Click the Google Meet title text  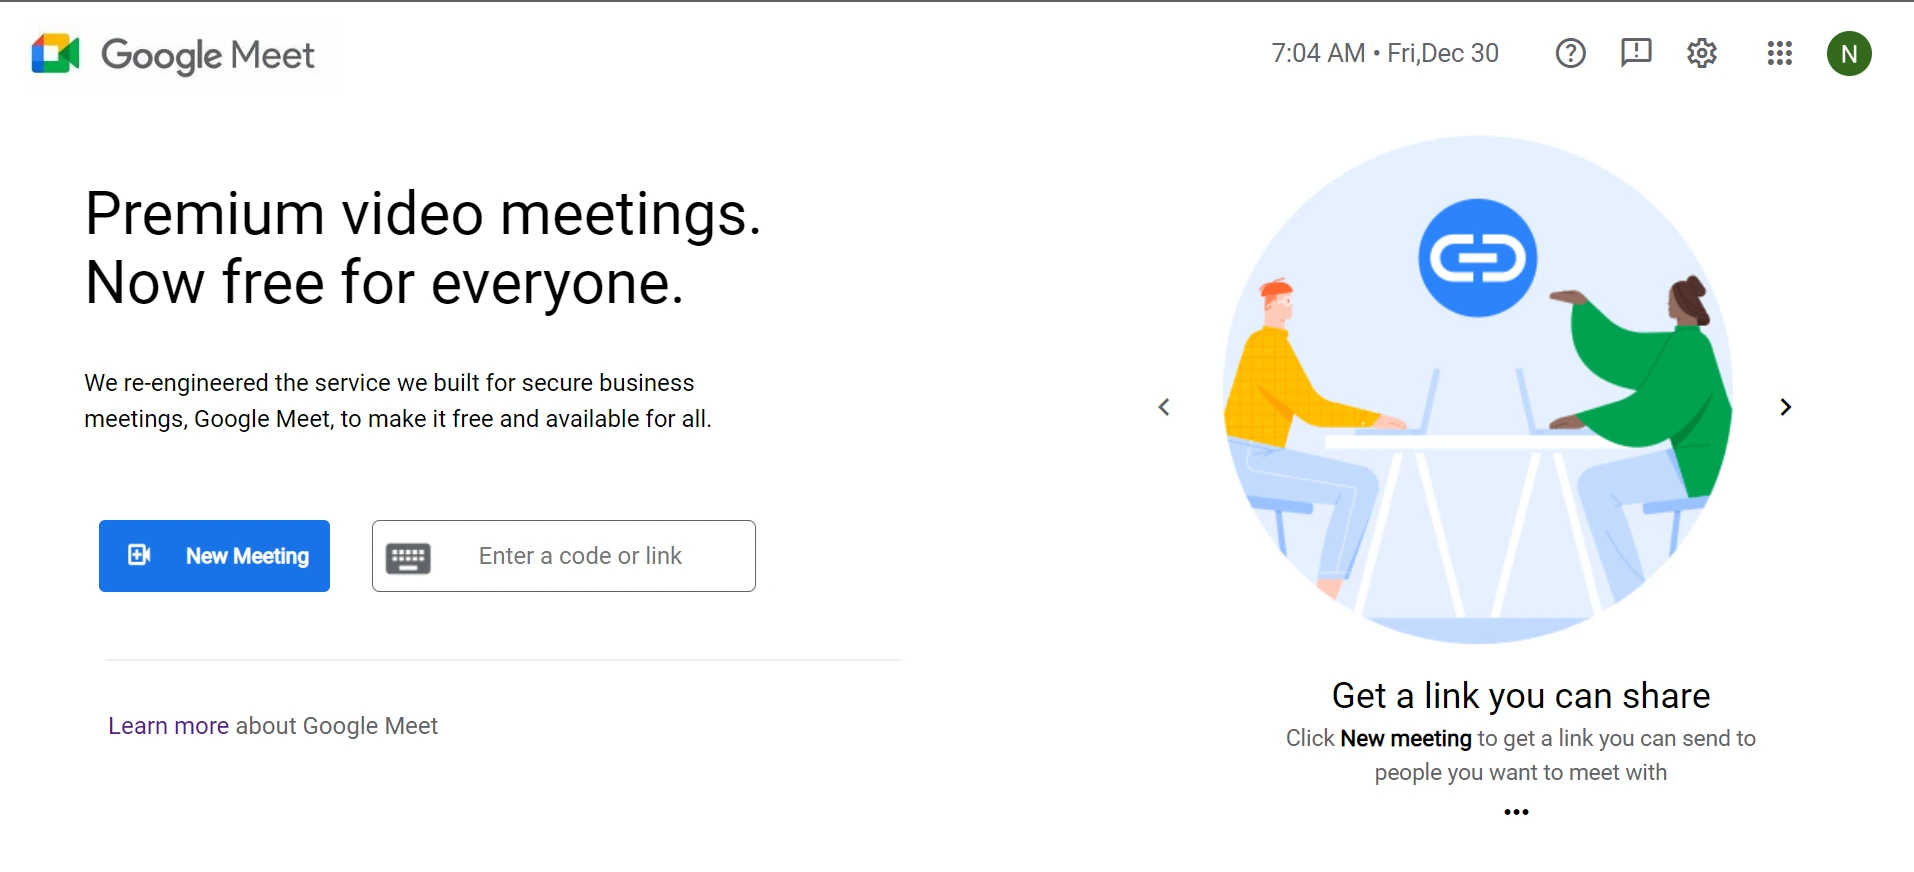click(x=208, y=55)
